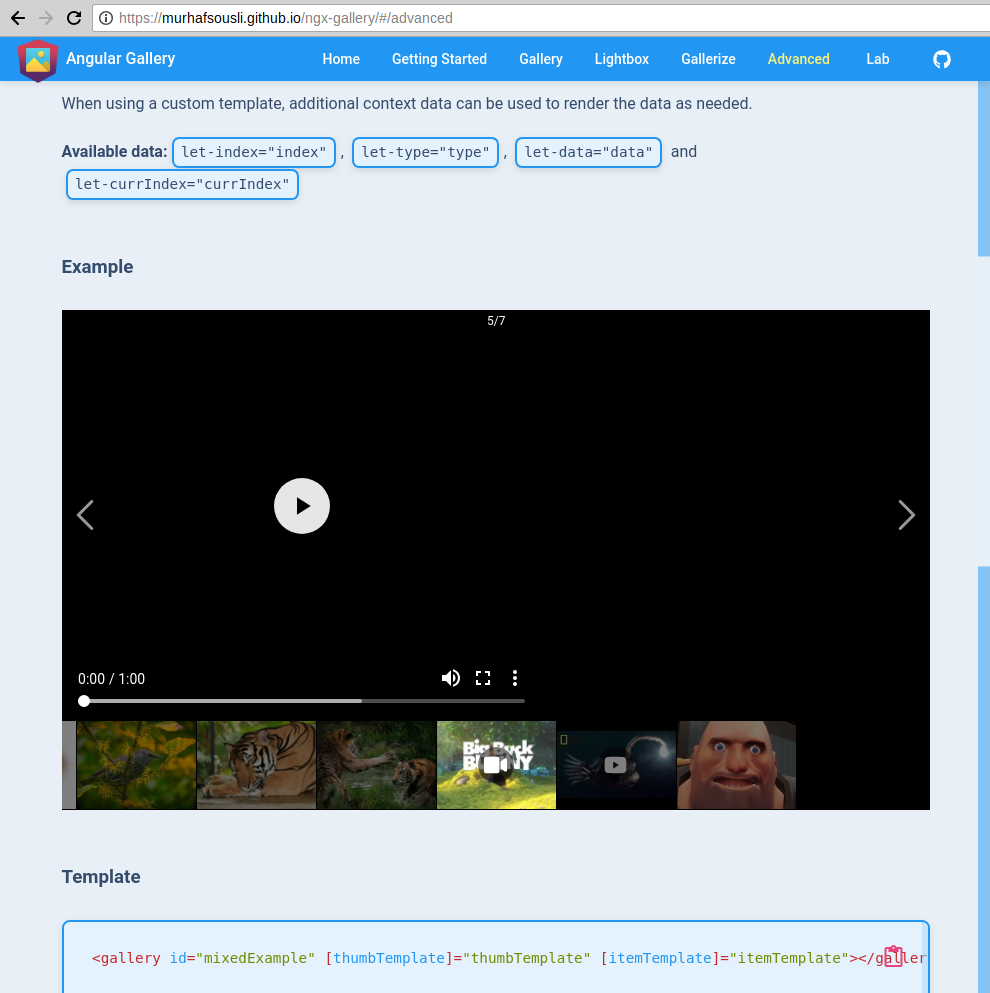
Task: Select the tiger thumbnail
Action: [x=256, y=765]
